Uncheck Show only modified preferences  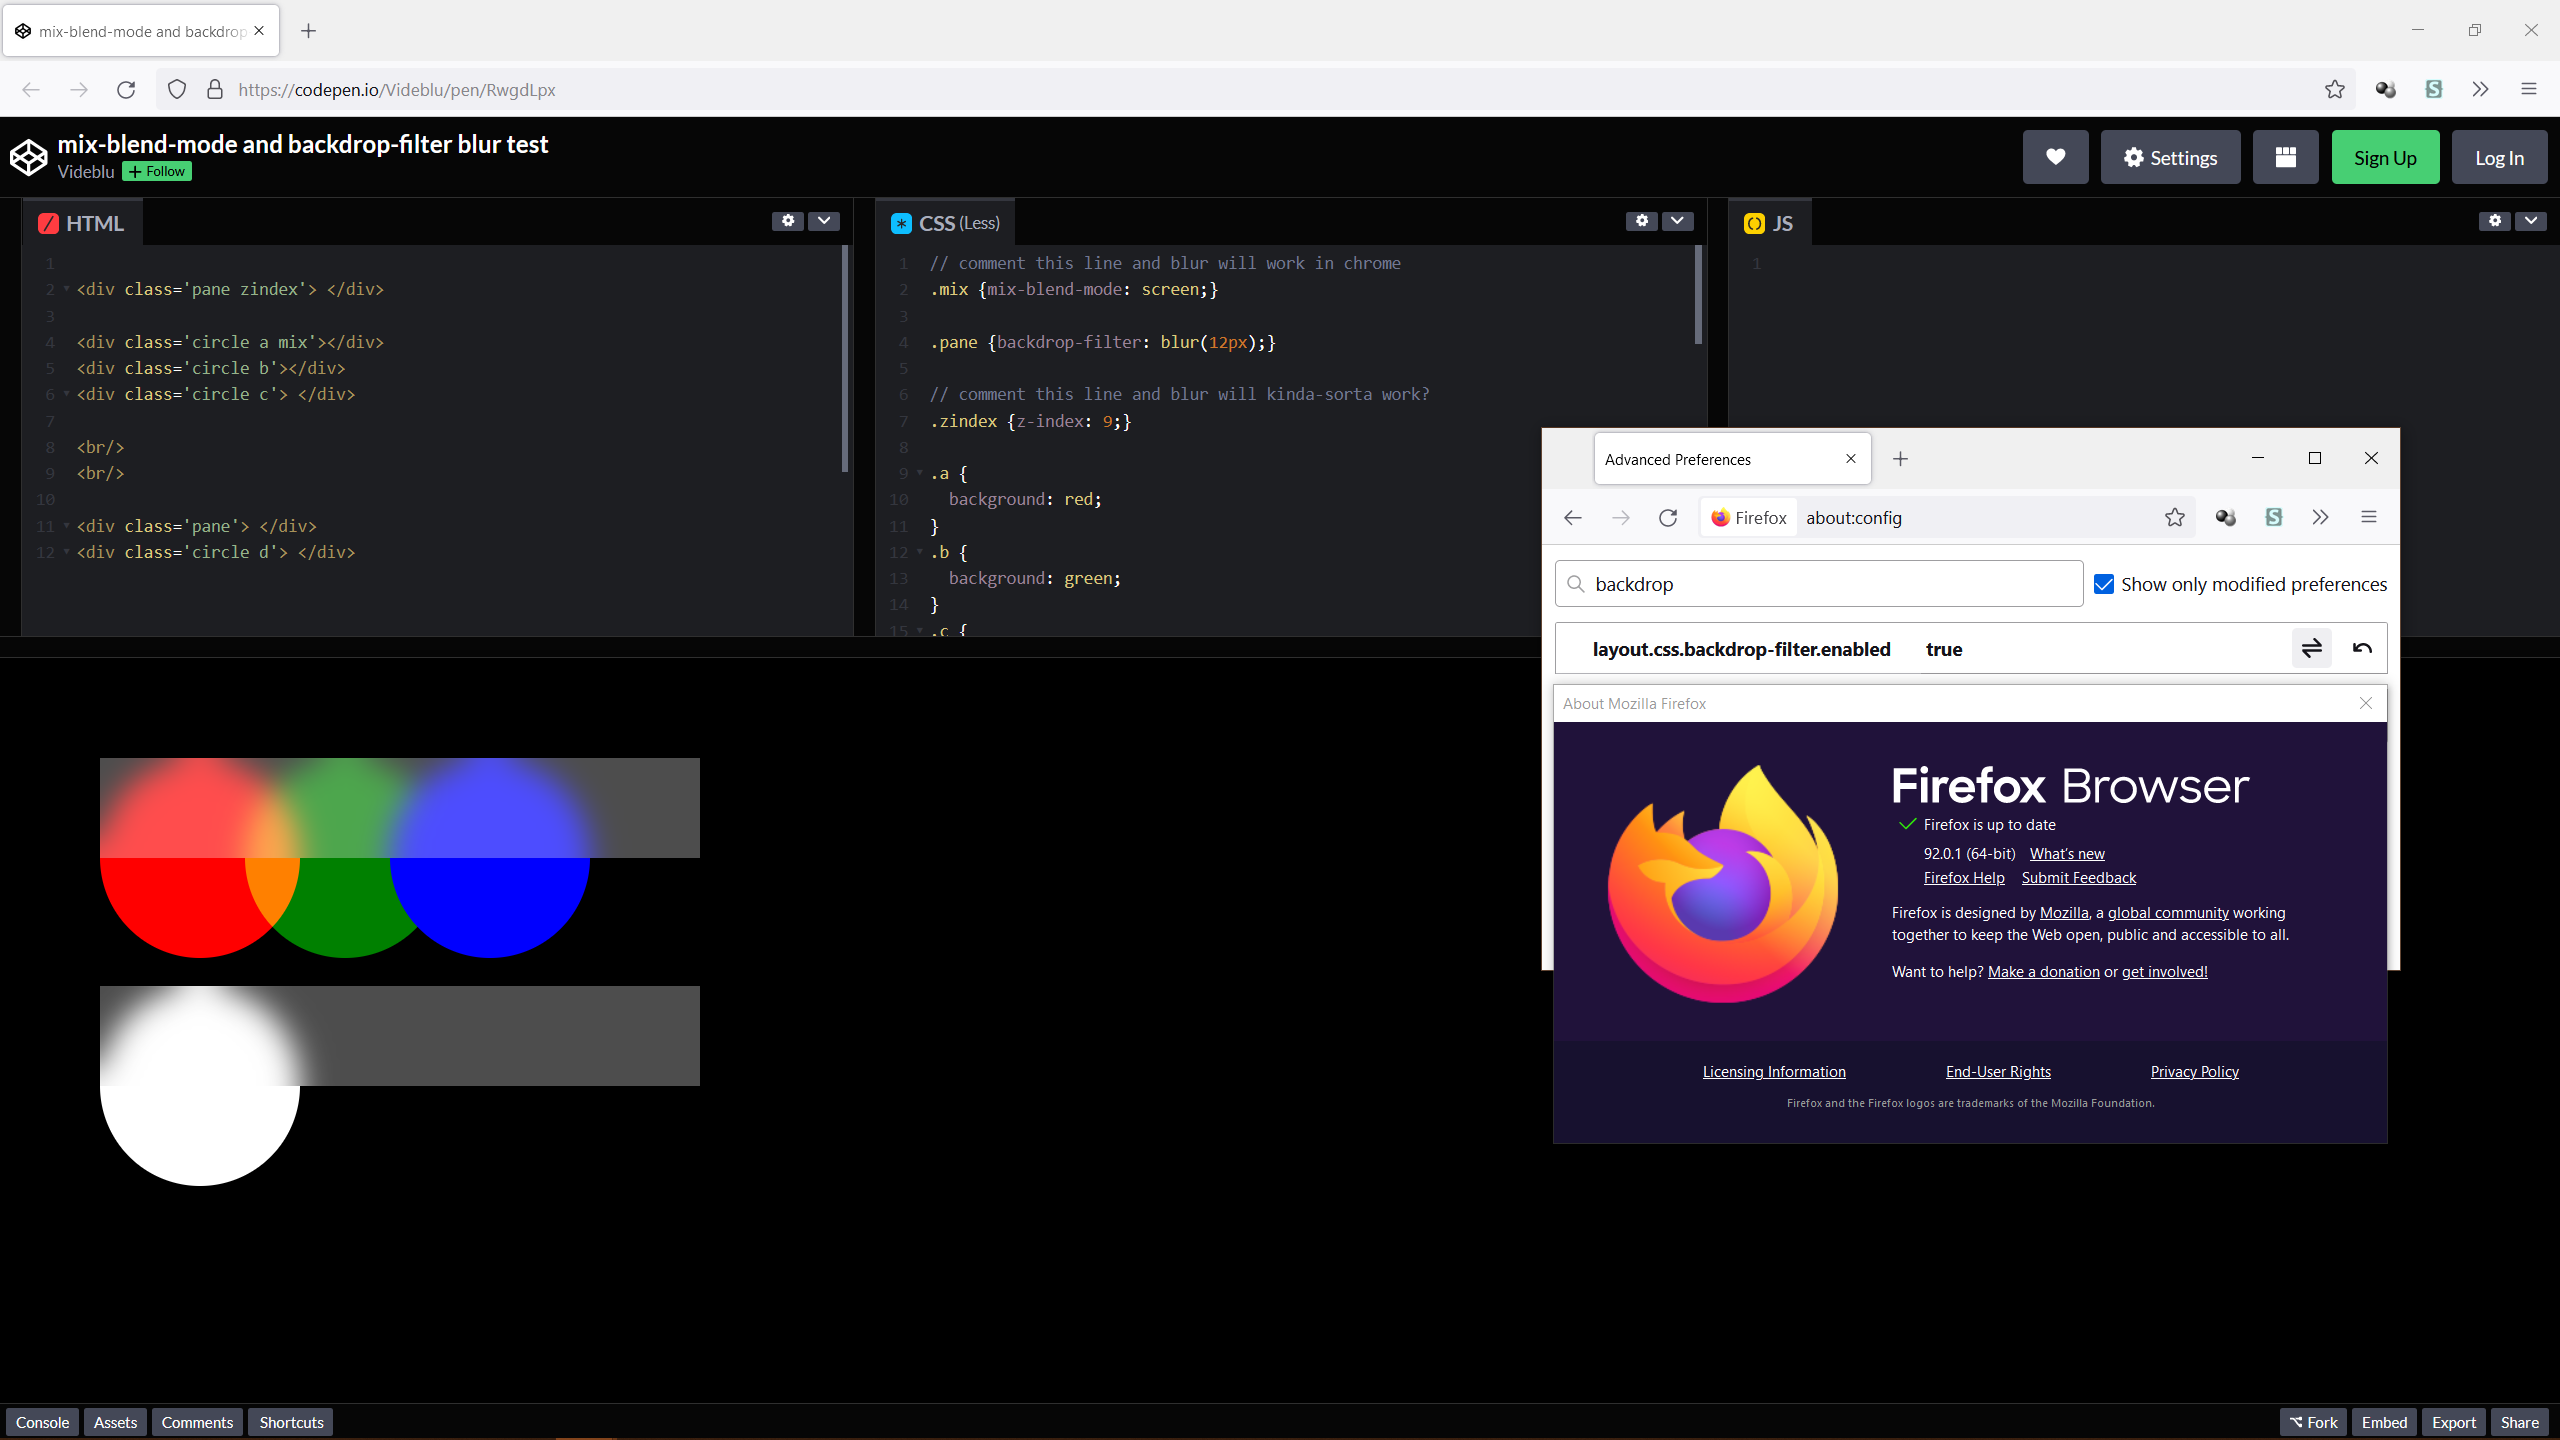tap(2104, 584)
